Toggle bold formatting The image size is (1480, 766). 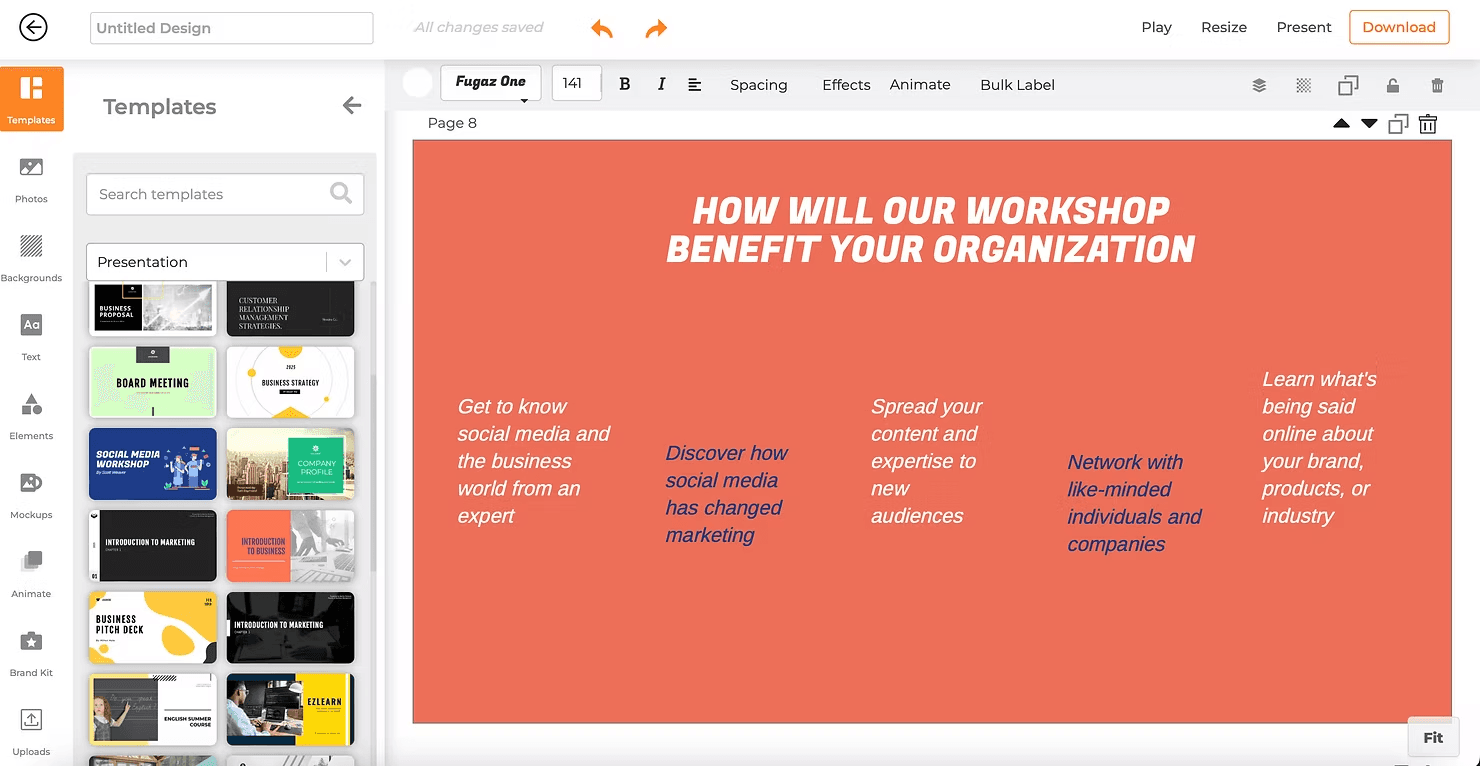(625, 84)
